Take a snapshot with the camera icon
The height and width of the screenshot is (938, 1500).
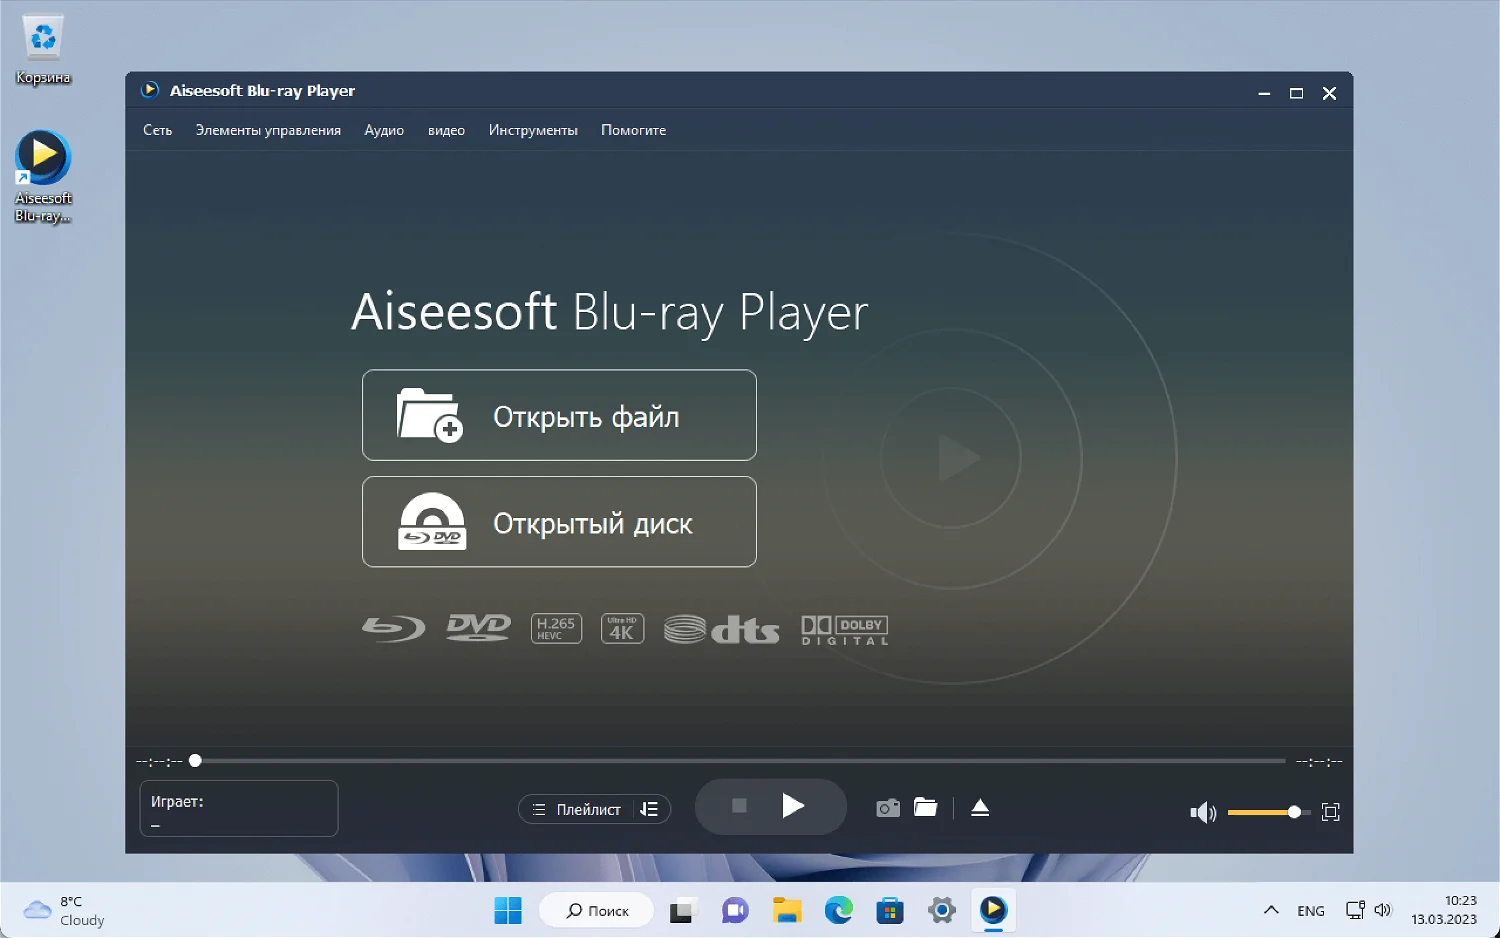[887, 807]
